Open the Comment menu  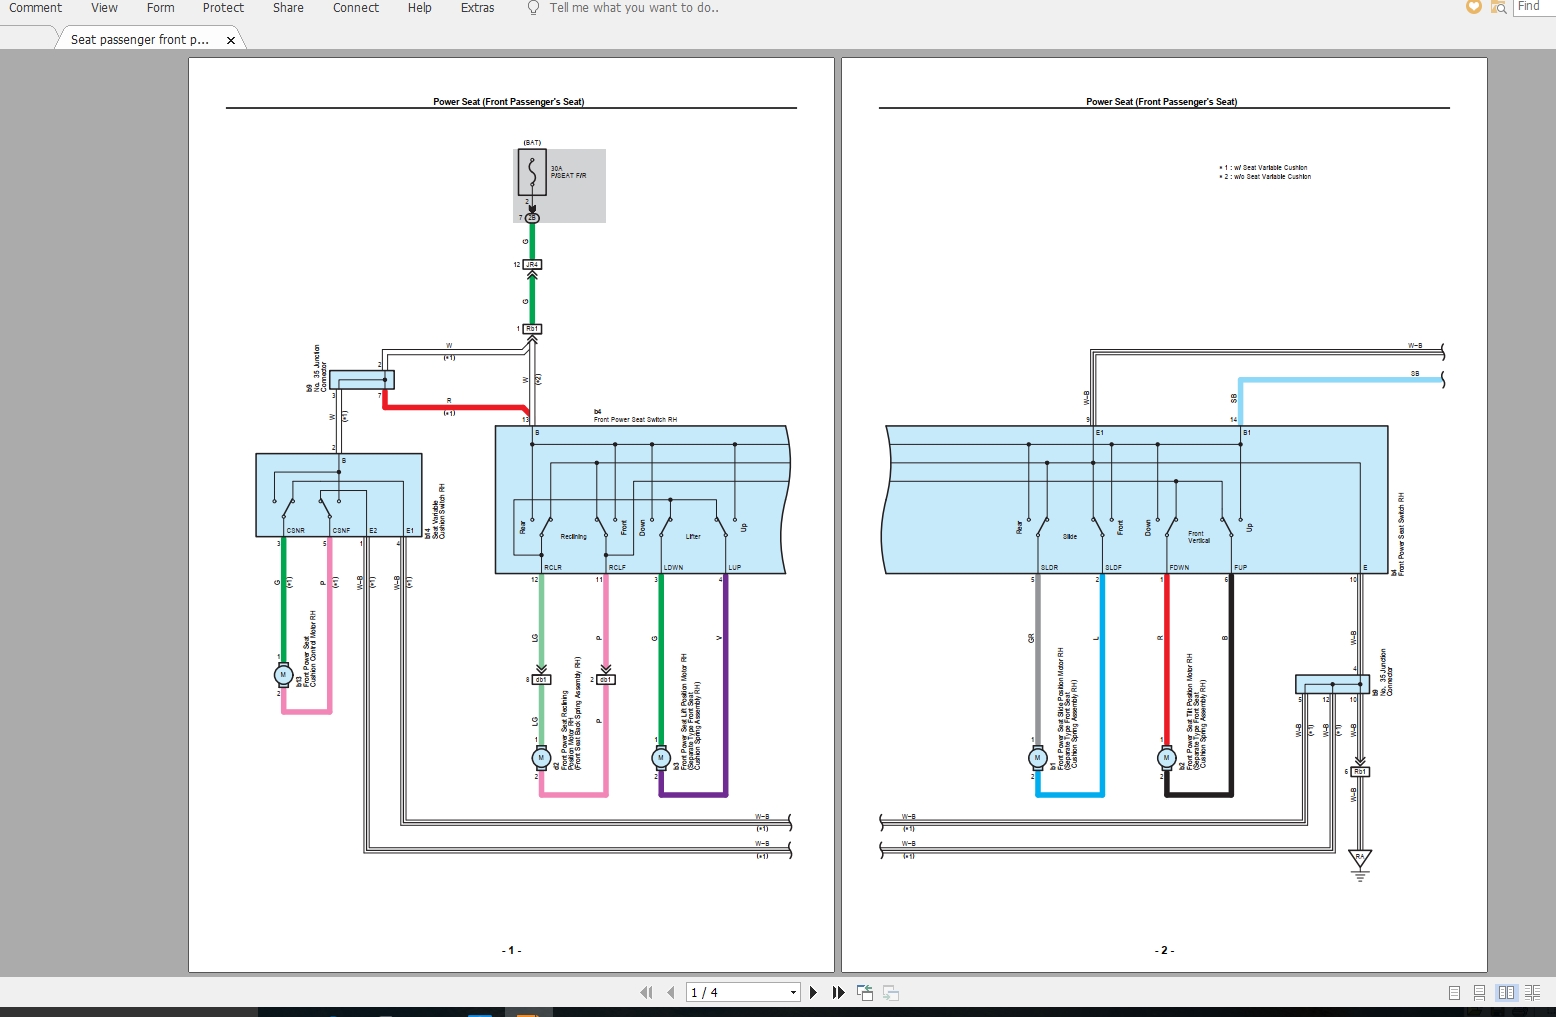[x=35, y=8]
